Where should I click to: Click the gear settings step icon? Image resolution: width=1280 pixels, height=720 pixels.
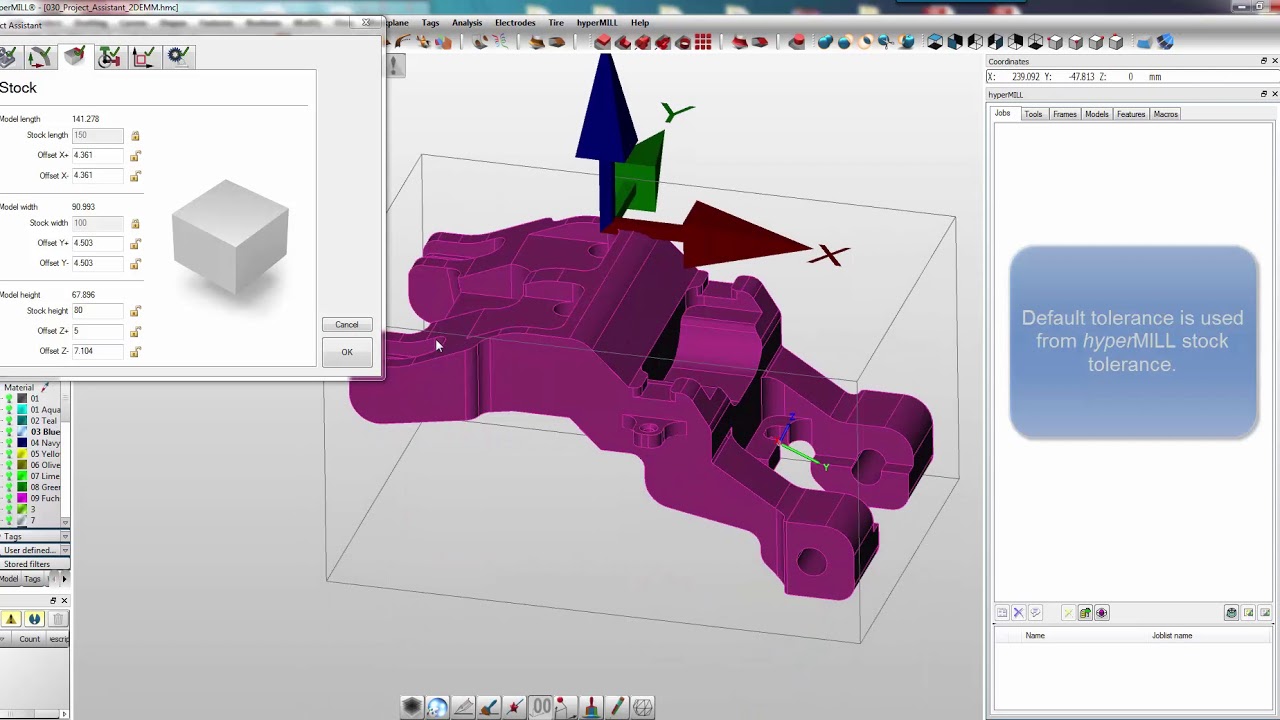pos(177,57)
